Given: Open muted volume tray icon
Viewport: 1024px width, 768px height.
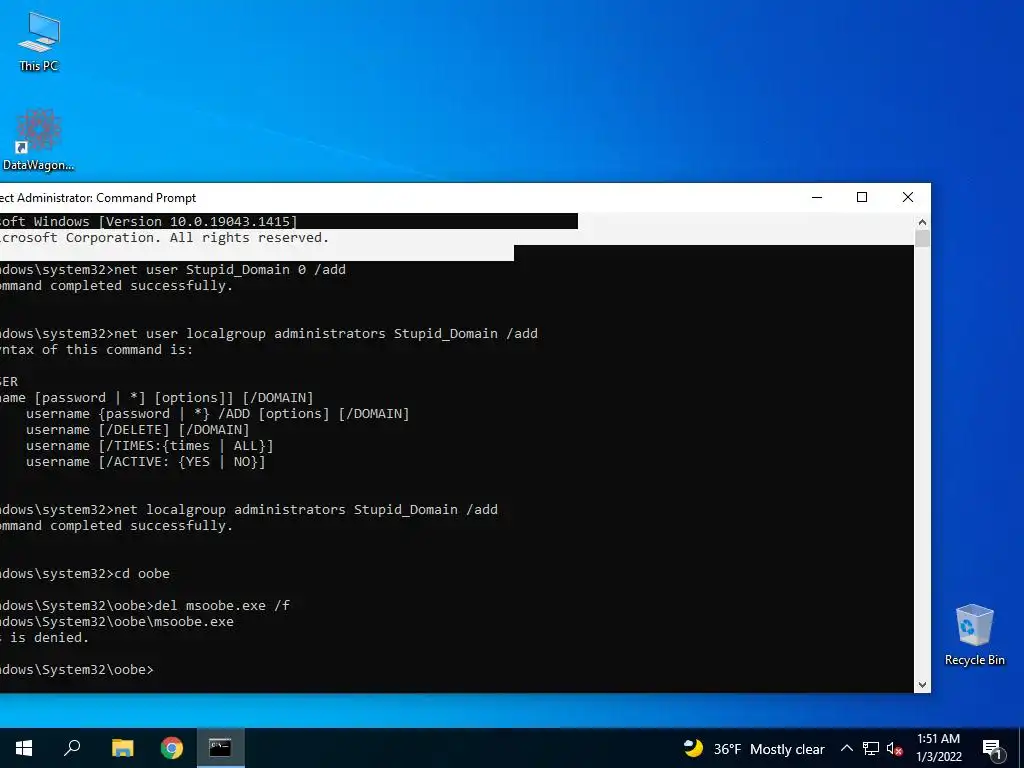Looking at the screenshot, I should 895,748.
